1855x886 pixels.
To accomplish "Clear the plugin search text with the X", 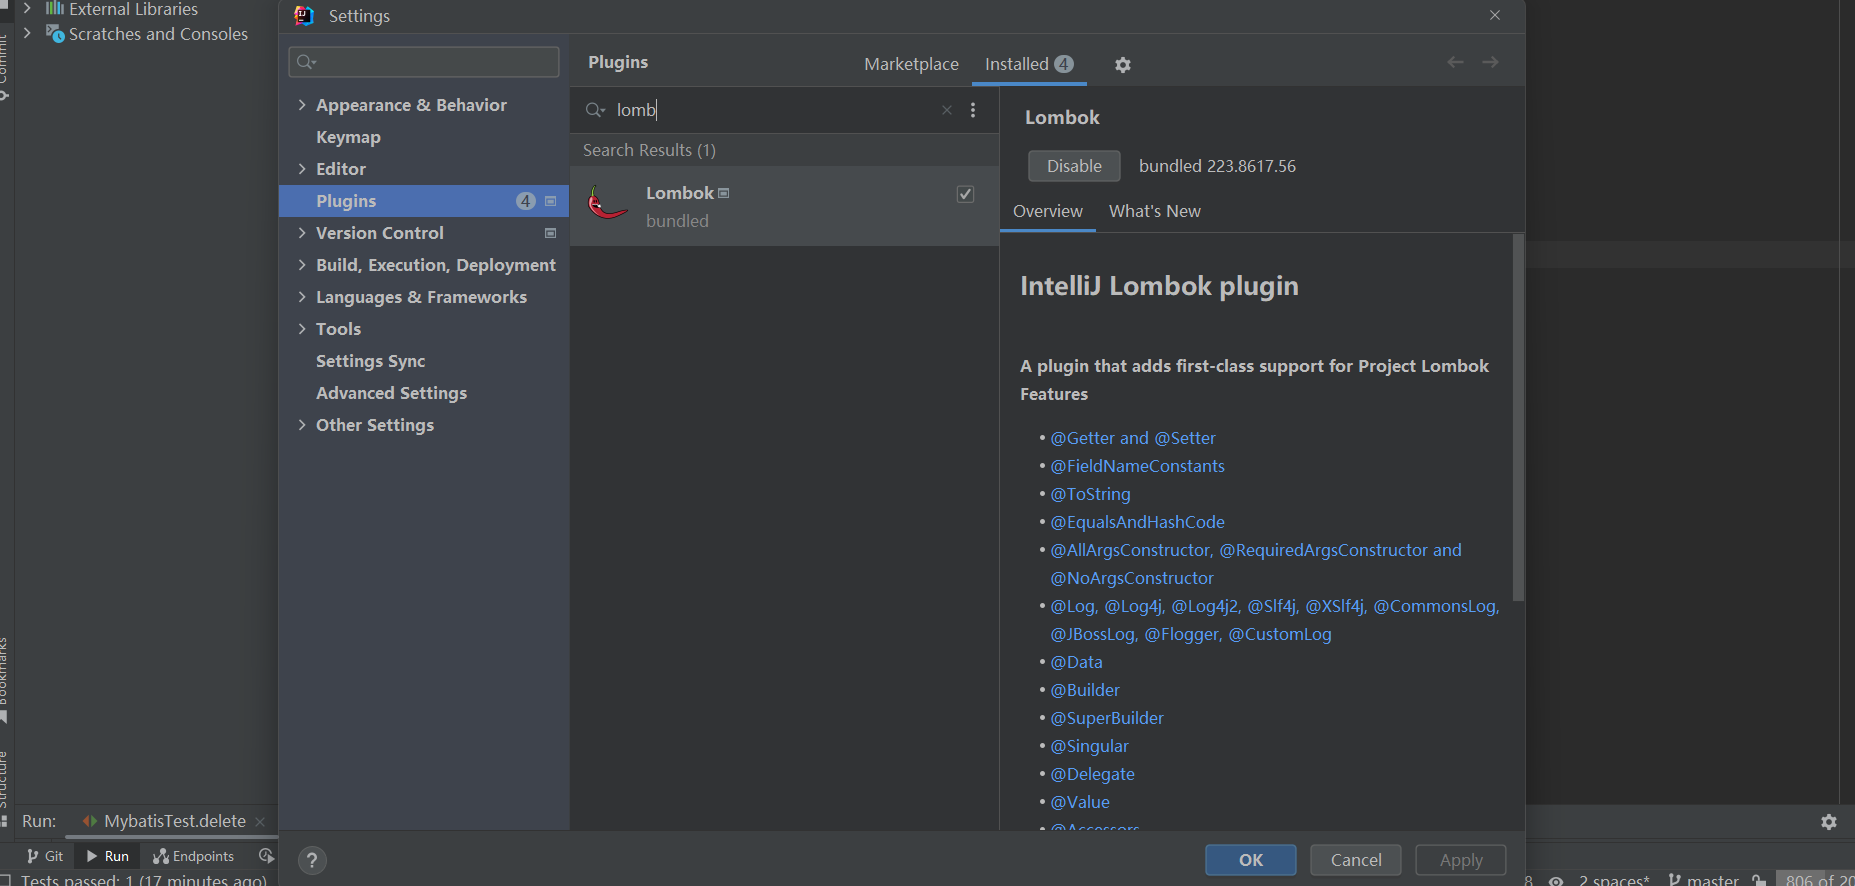I will [x=947, y=110].
